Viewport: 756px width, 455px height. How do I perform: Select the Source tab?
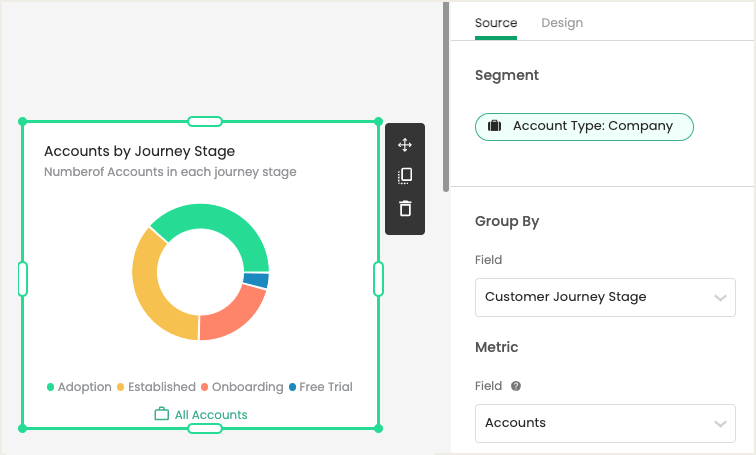(496, 23)
